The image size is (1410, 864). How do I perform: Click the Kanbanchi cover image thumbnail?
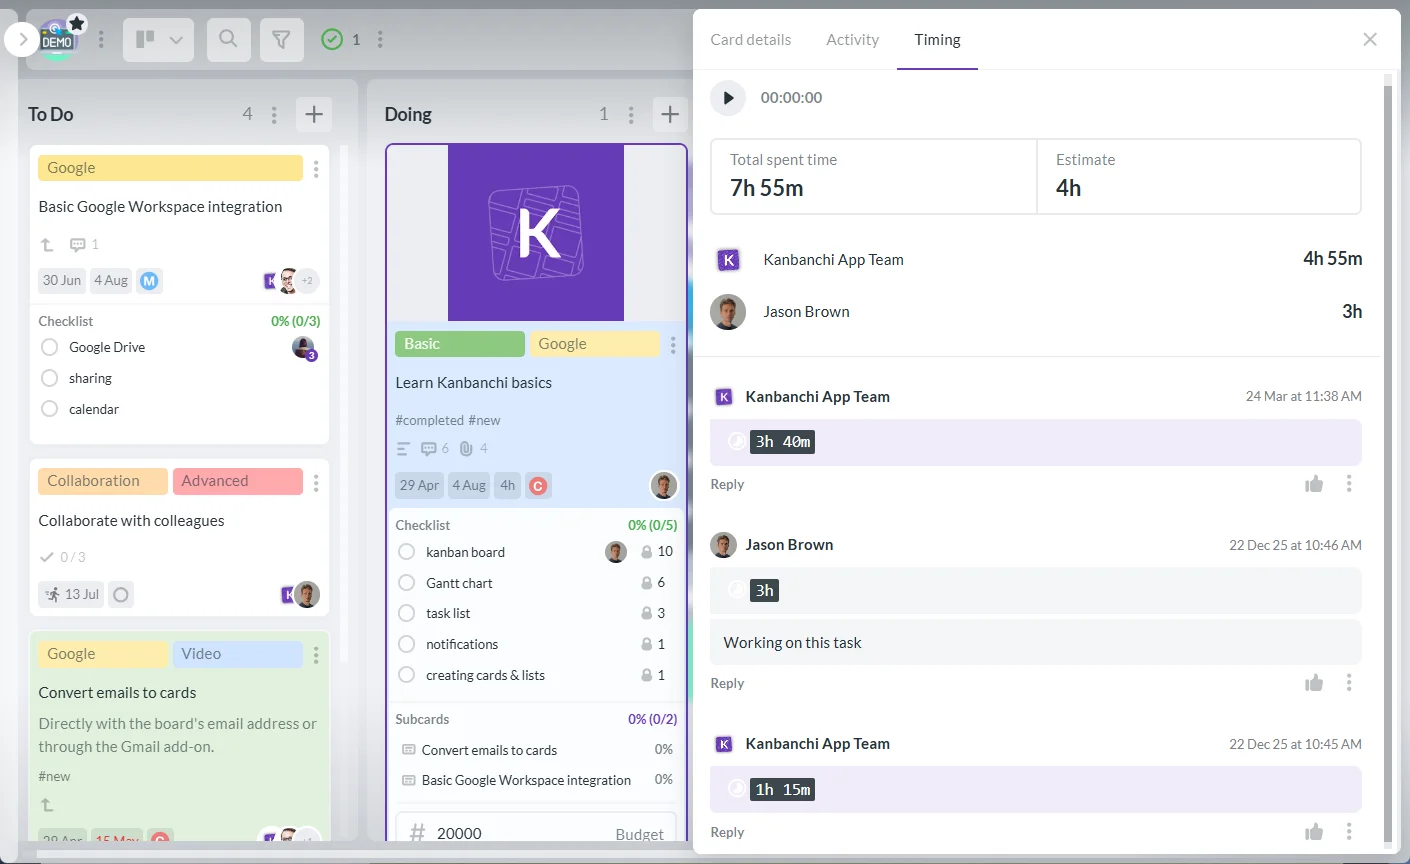[x=536, y=233]
